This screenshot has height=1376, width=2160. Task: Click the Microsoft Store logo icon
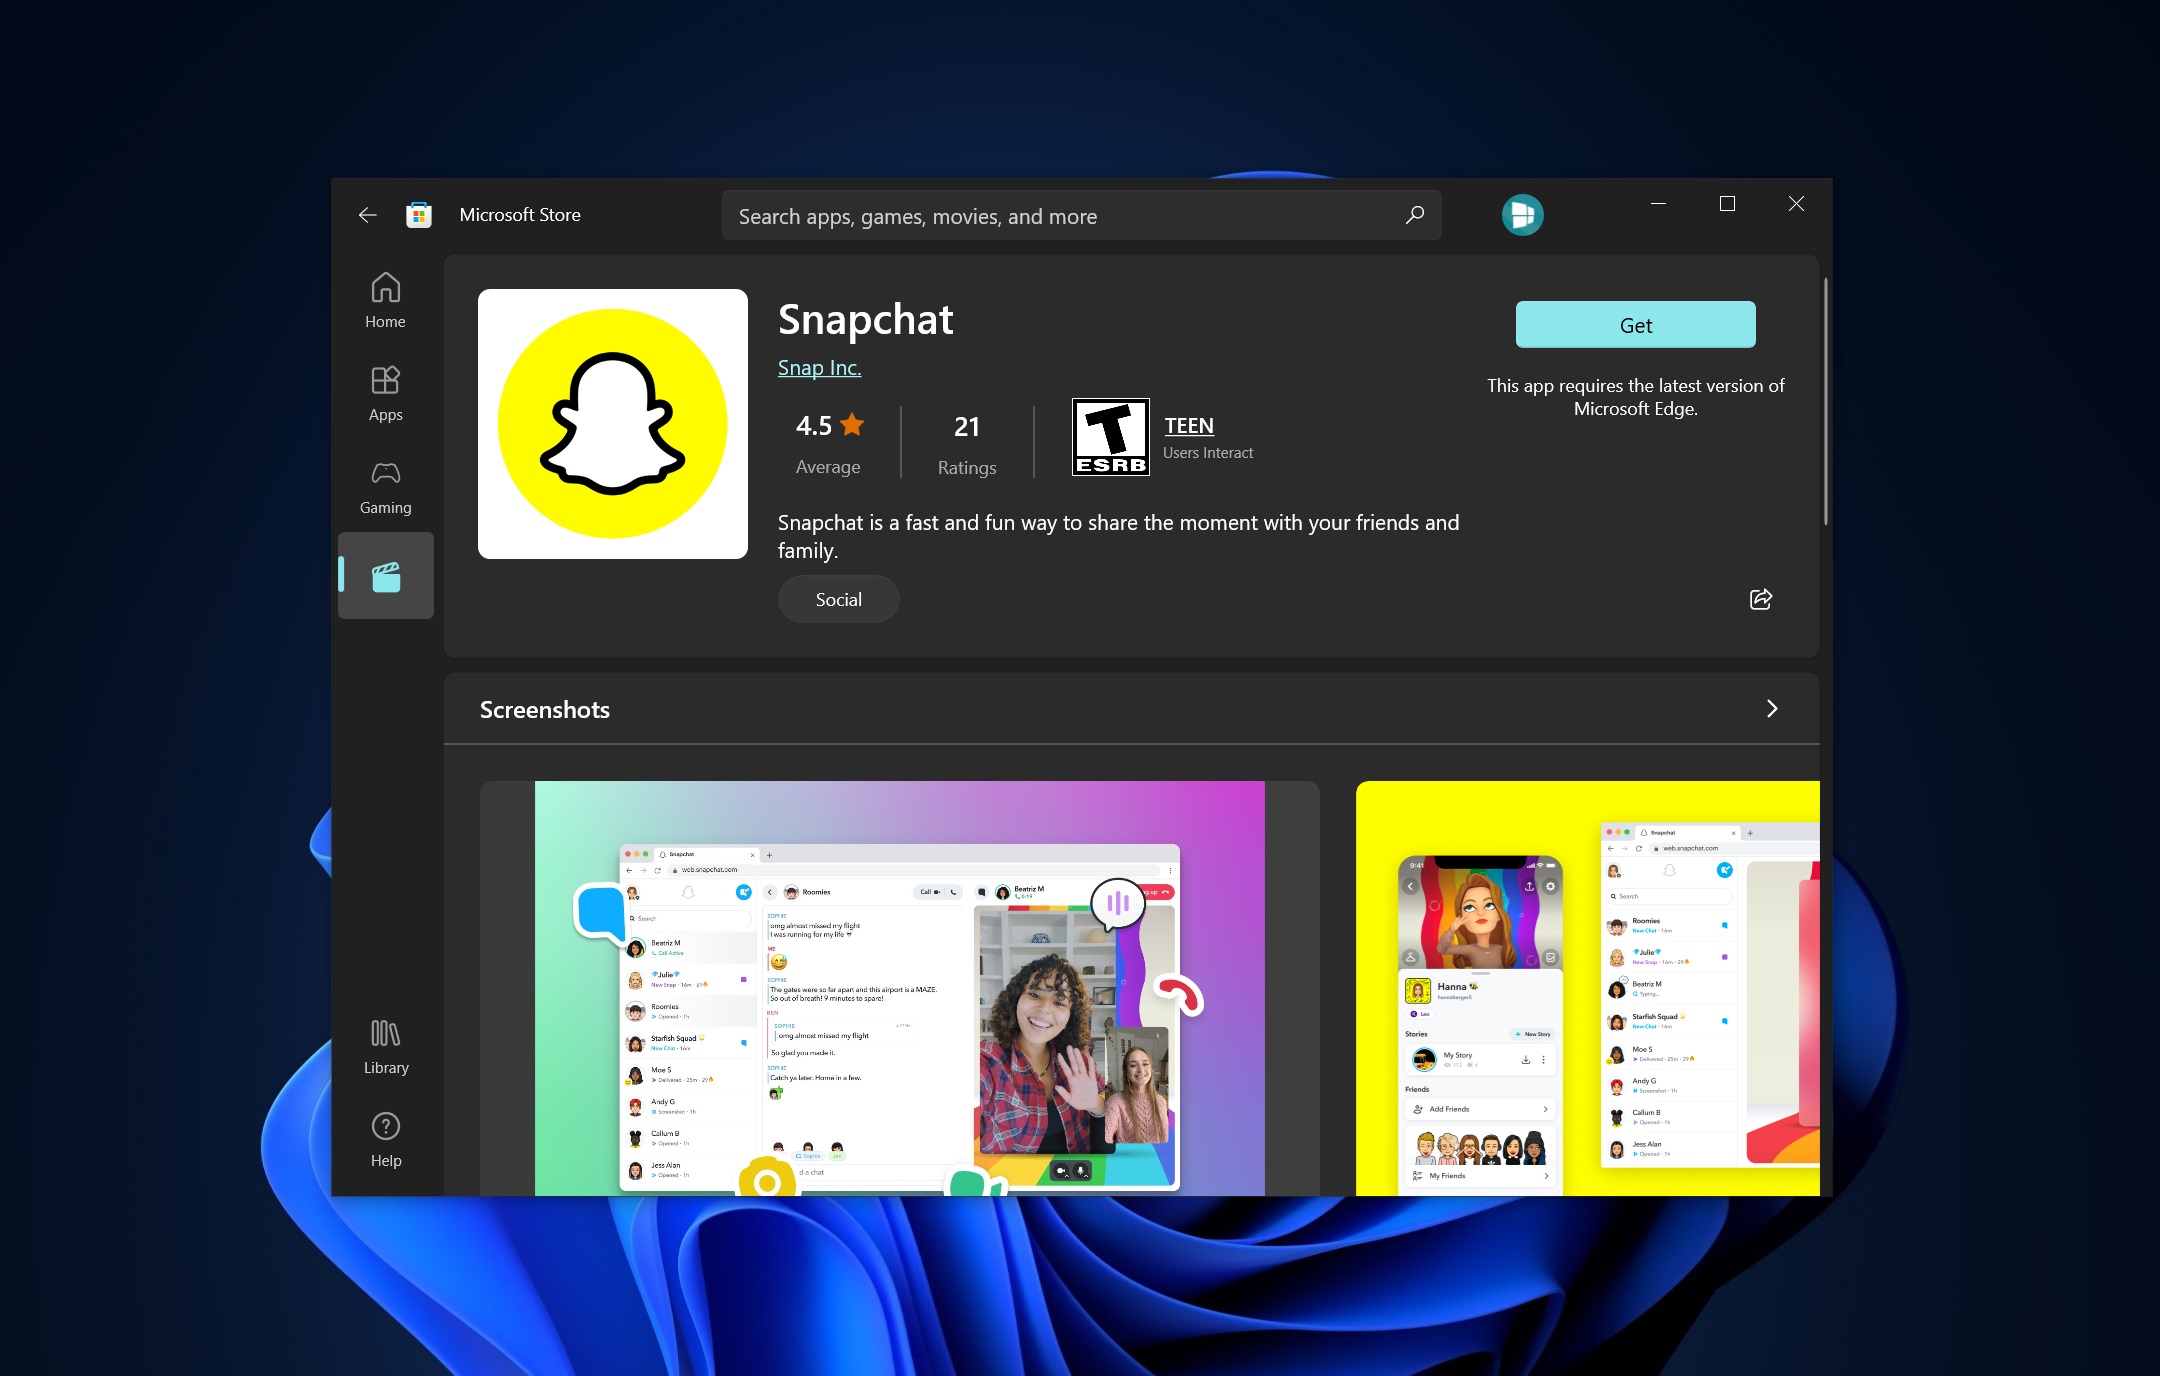[419, 215]
